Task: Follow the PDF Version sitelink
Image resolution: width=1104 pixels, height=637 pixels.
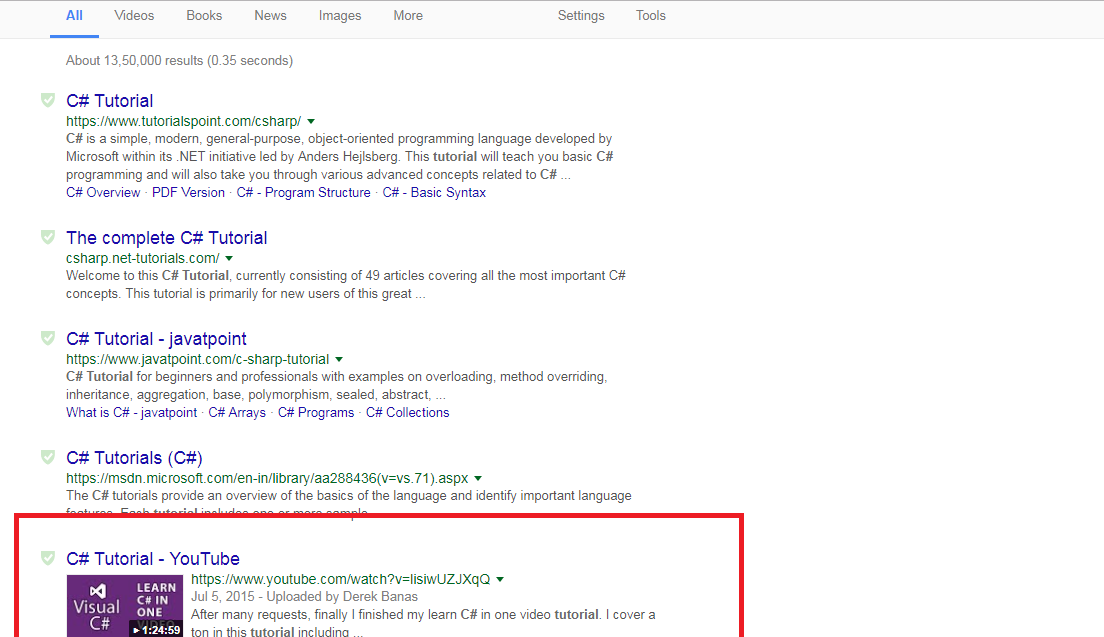Action: 188,193
